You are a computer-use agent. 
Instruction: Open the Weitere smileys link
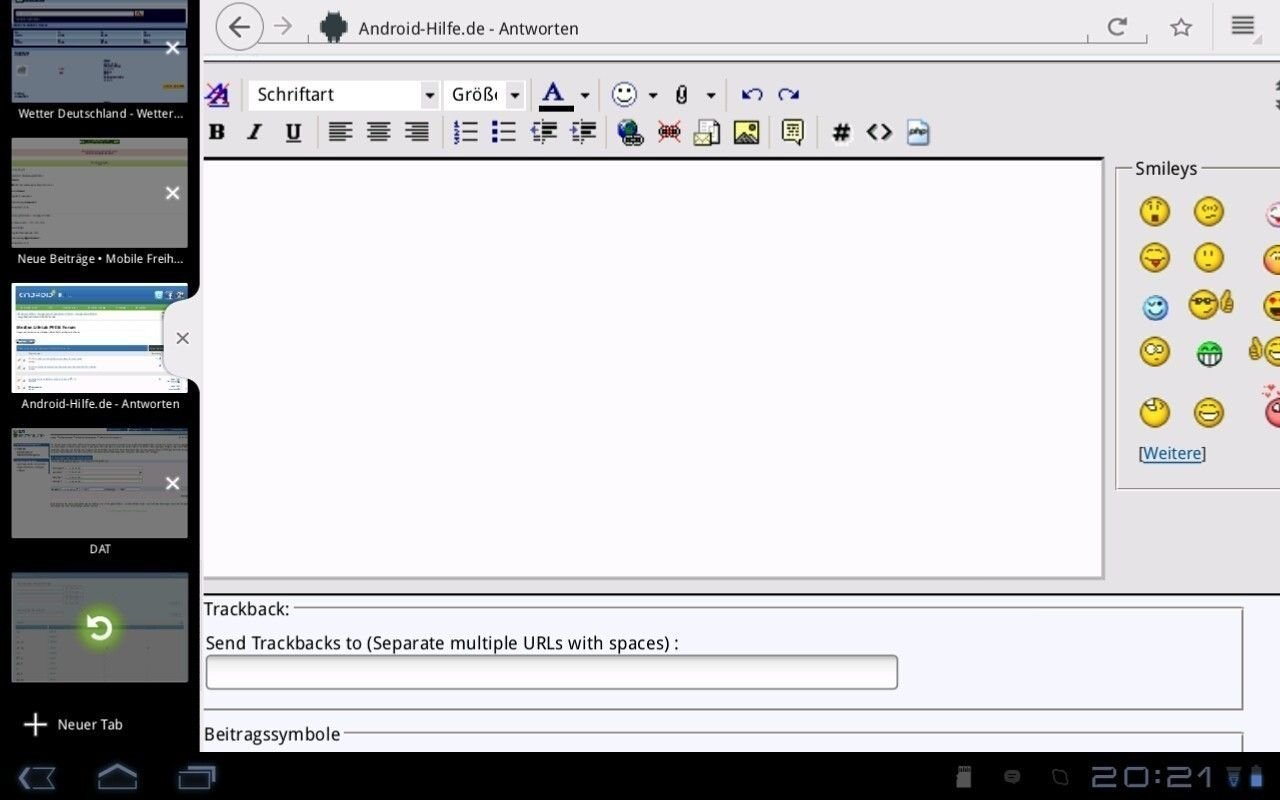point(1172,453)
